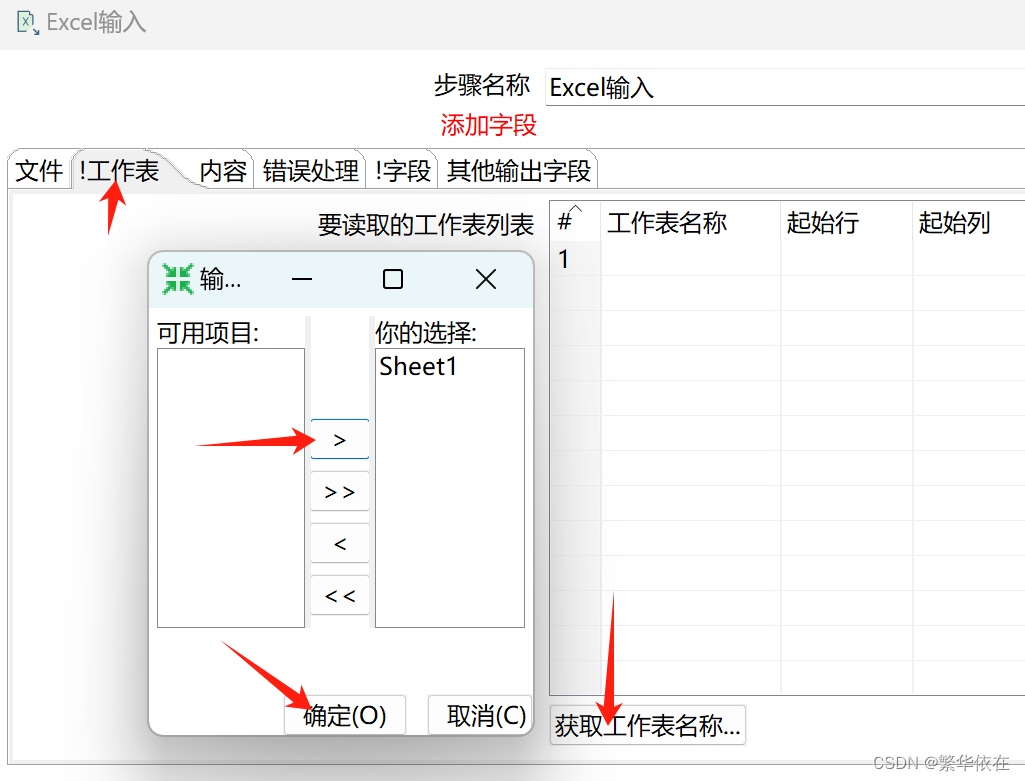The image size is (1025, 781).
Task: Click the single < remove item button
Action: [x=340, y=543]
